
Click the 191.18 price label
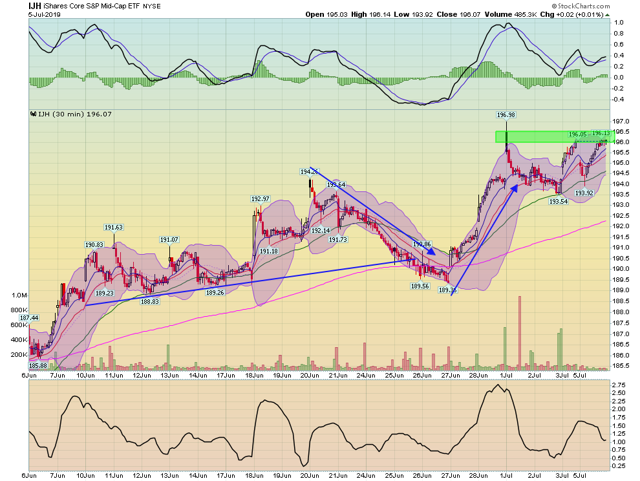pos(269,251)
